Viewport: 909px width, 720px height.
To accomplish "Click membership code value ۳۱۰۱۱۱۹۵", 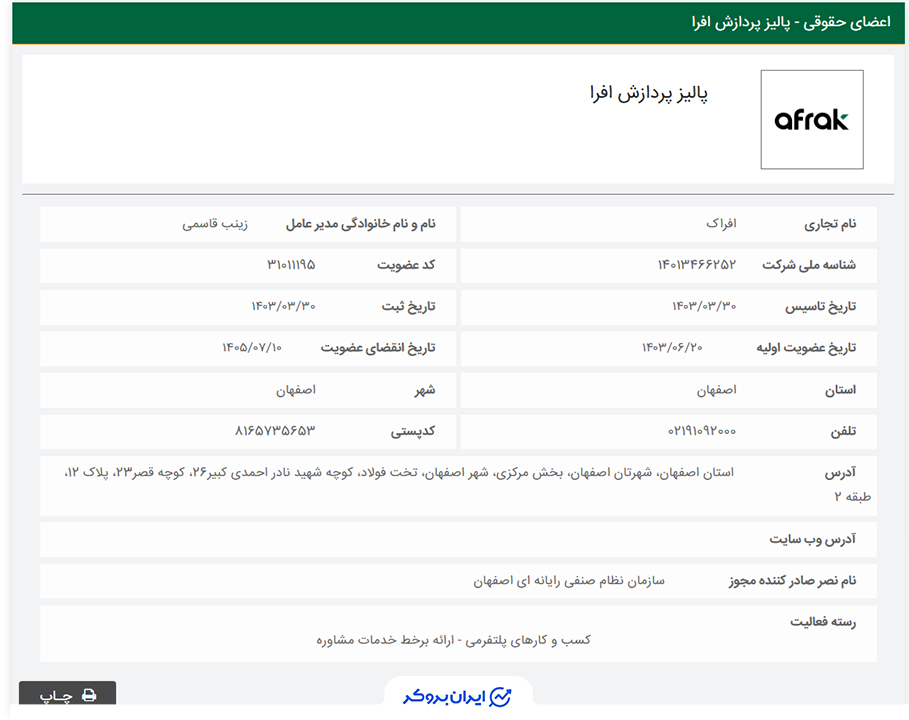I will 291,265.
